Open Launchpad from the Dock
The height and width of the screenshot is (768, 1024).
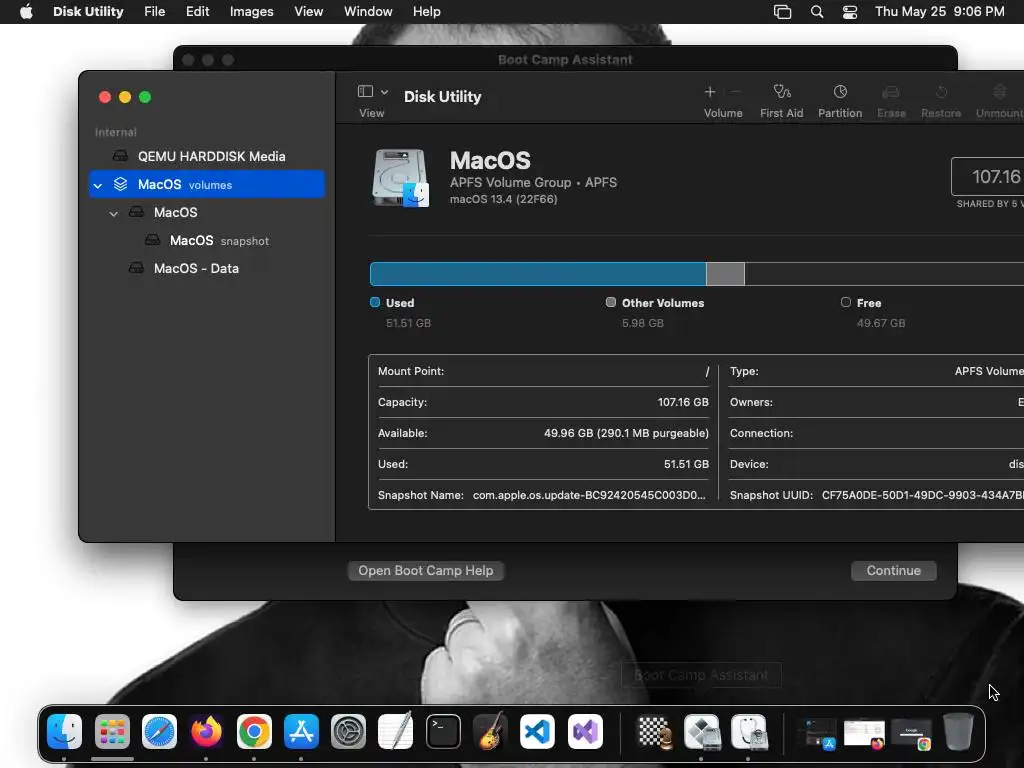point(112,731)
